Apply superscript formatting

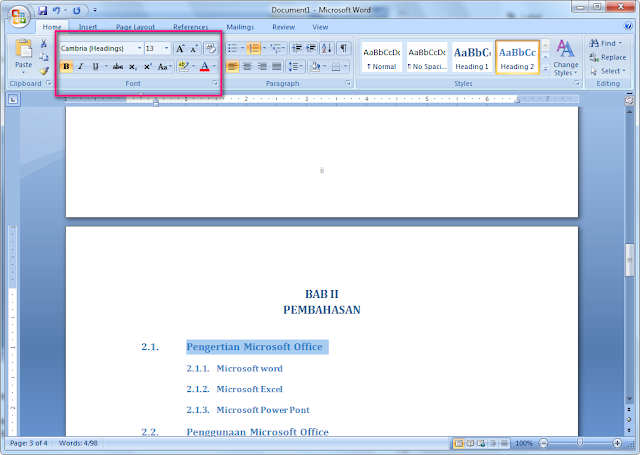click(x=147, y=67)
